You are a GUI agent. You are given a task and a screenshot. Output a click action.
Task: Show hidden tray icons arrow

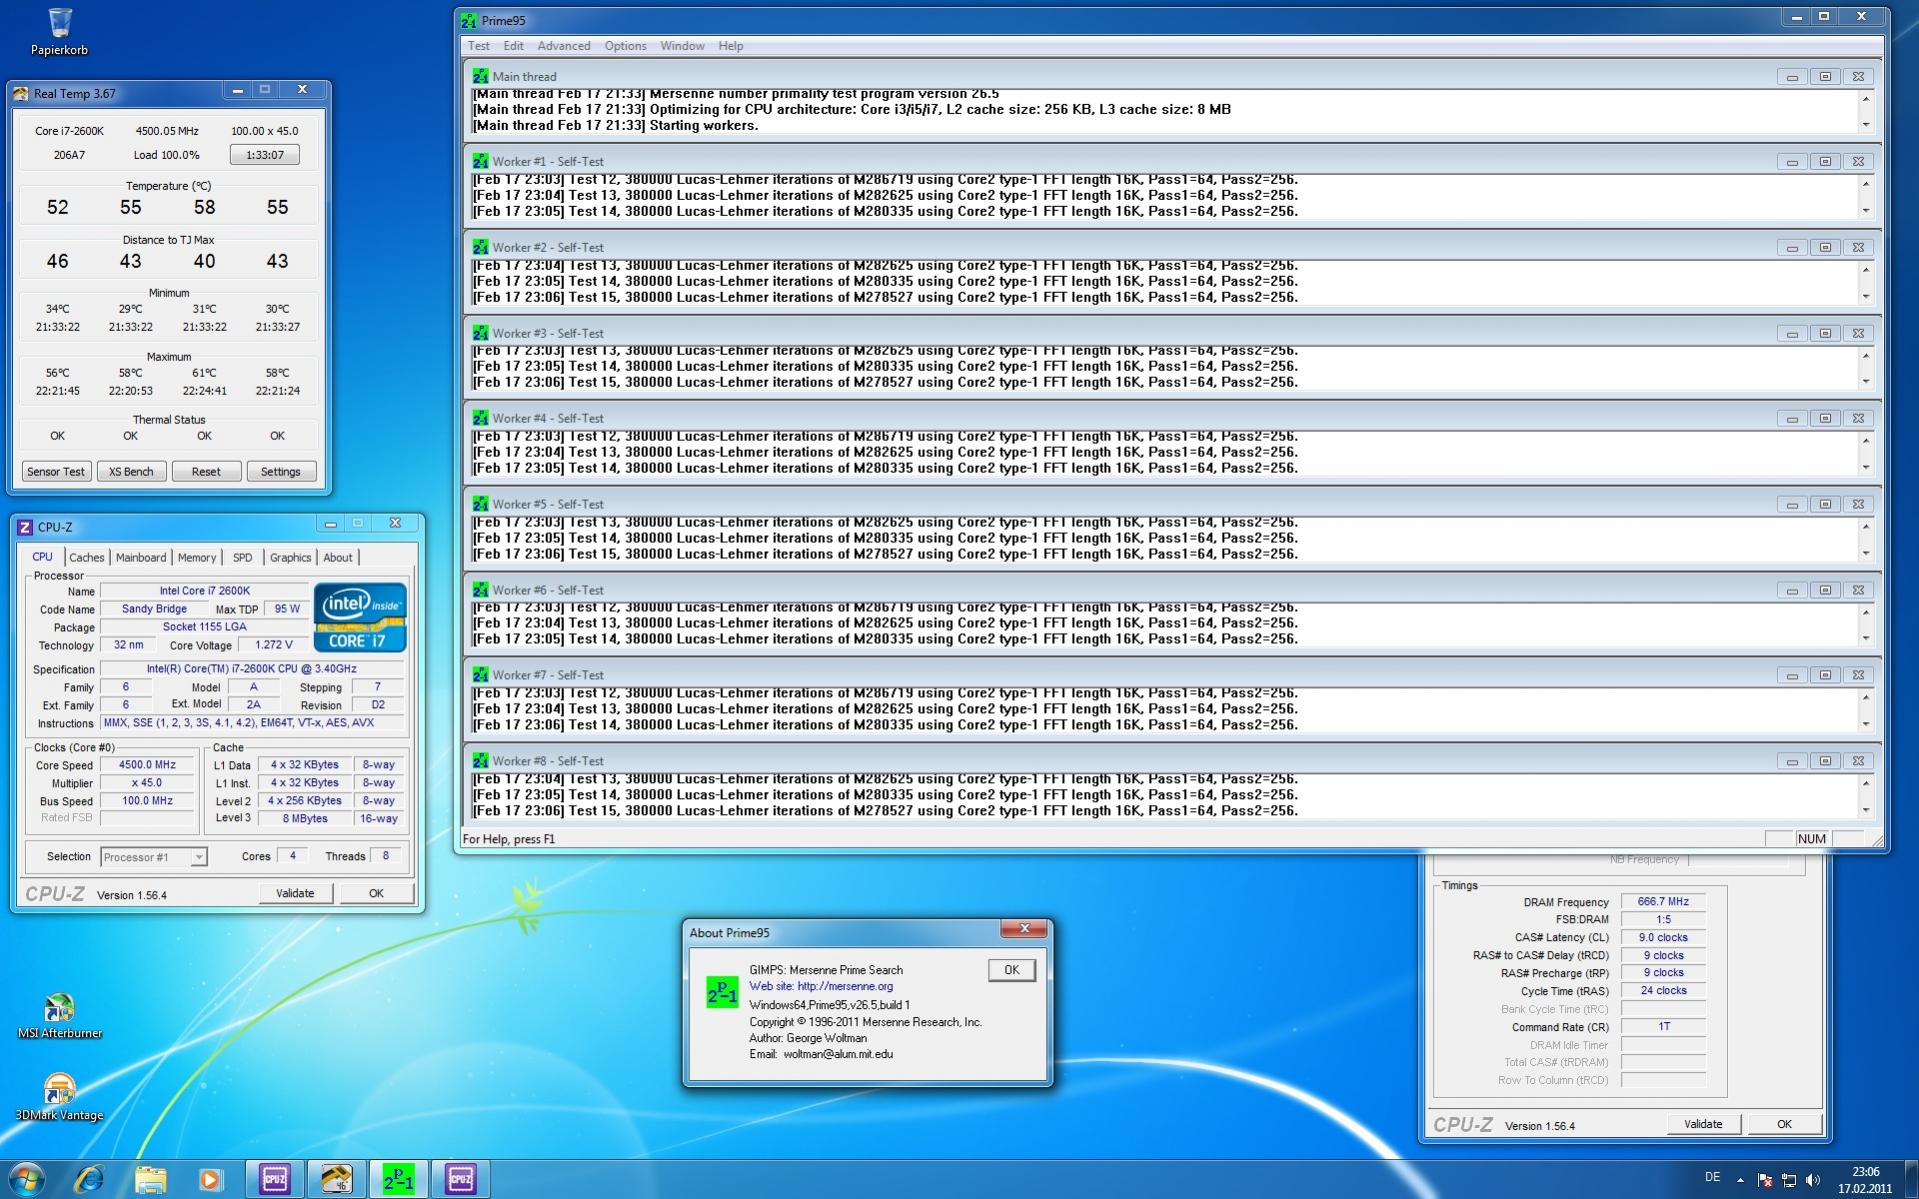(x=1740, y=1180)
